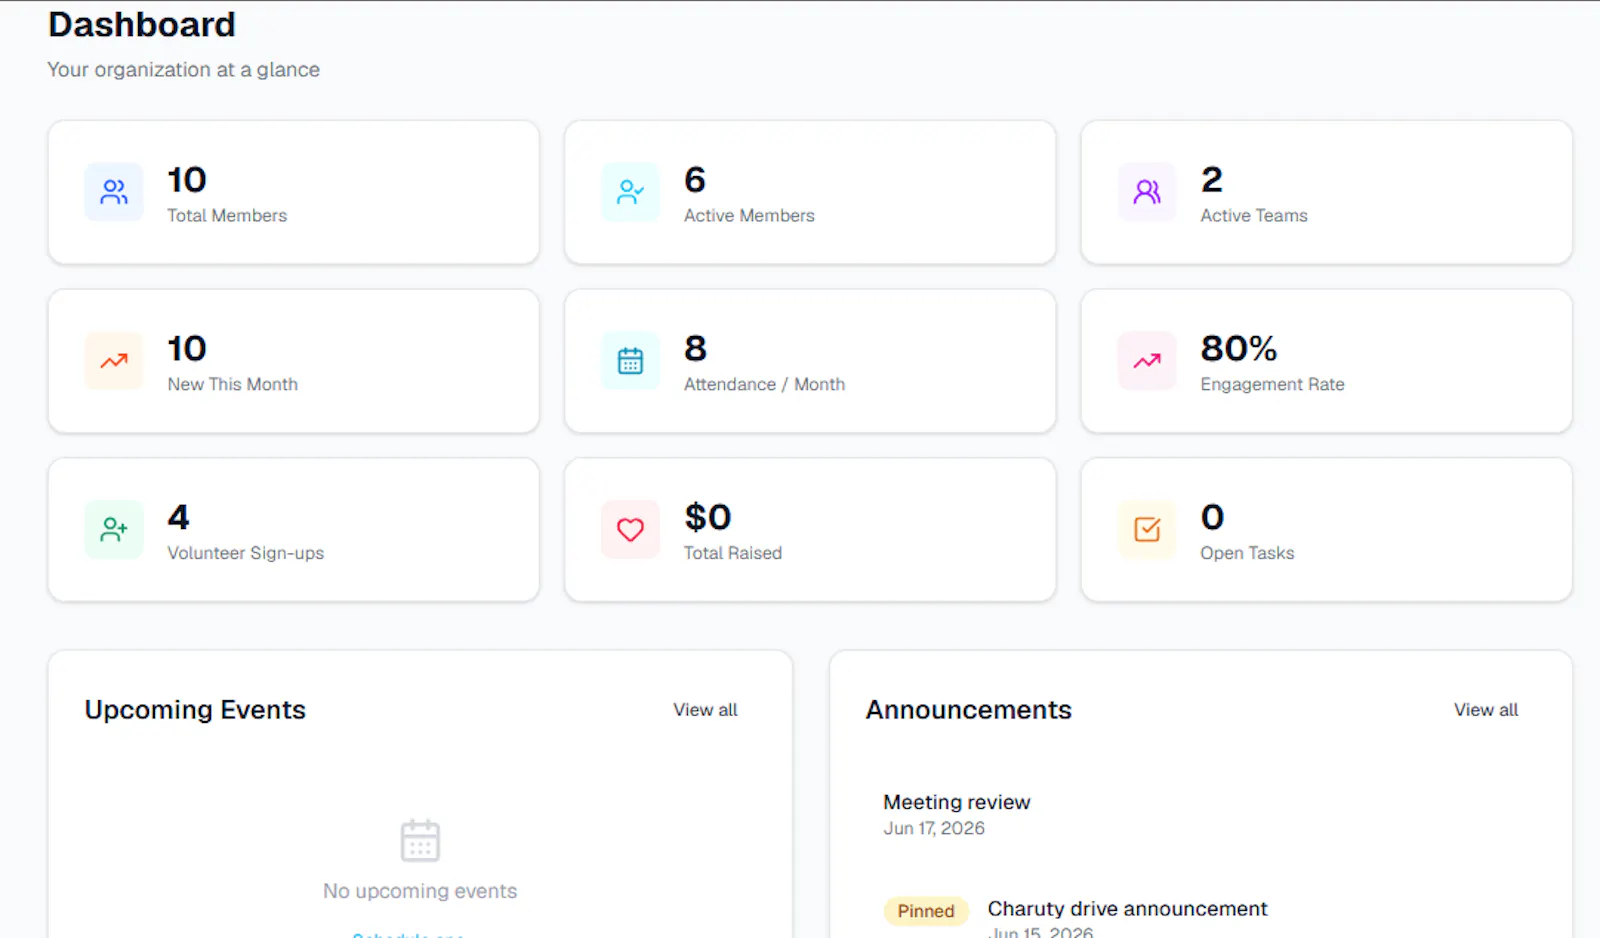This screenshot has width=1600, height=938.
Task: Select the Volunteer Sign-ups label
Action: 245,554
